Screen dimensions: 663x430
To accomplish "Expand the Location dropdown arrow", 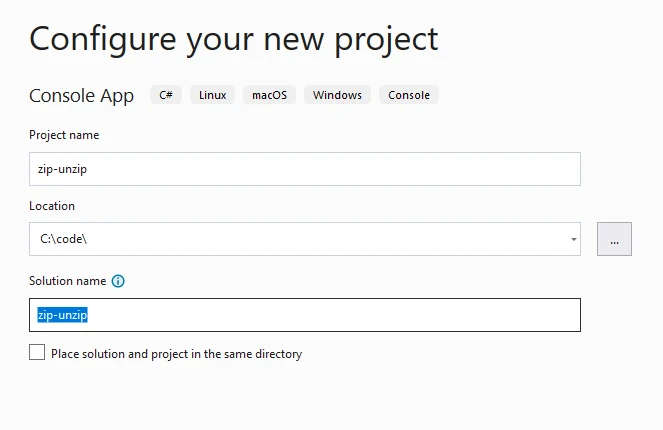I will pos(574,239).
